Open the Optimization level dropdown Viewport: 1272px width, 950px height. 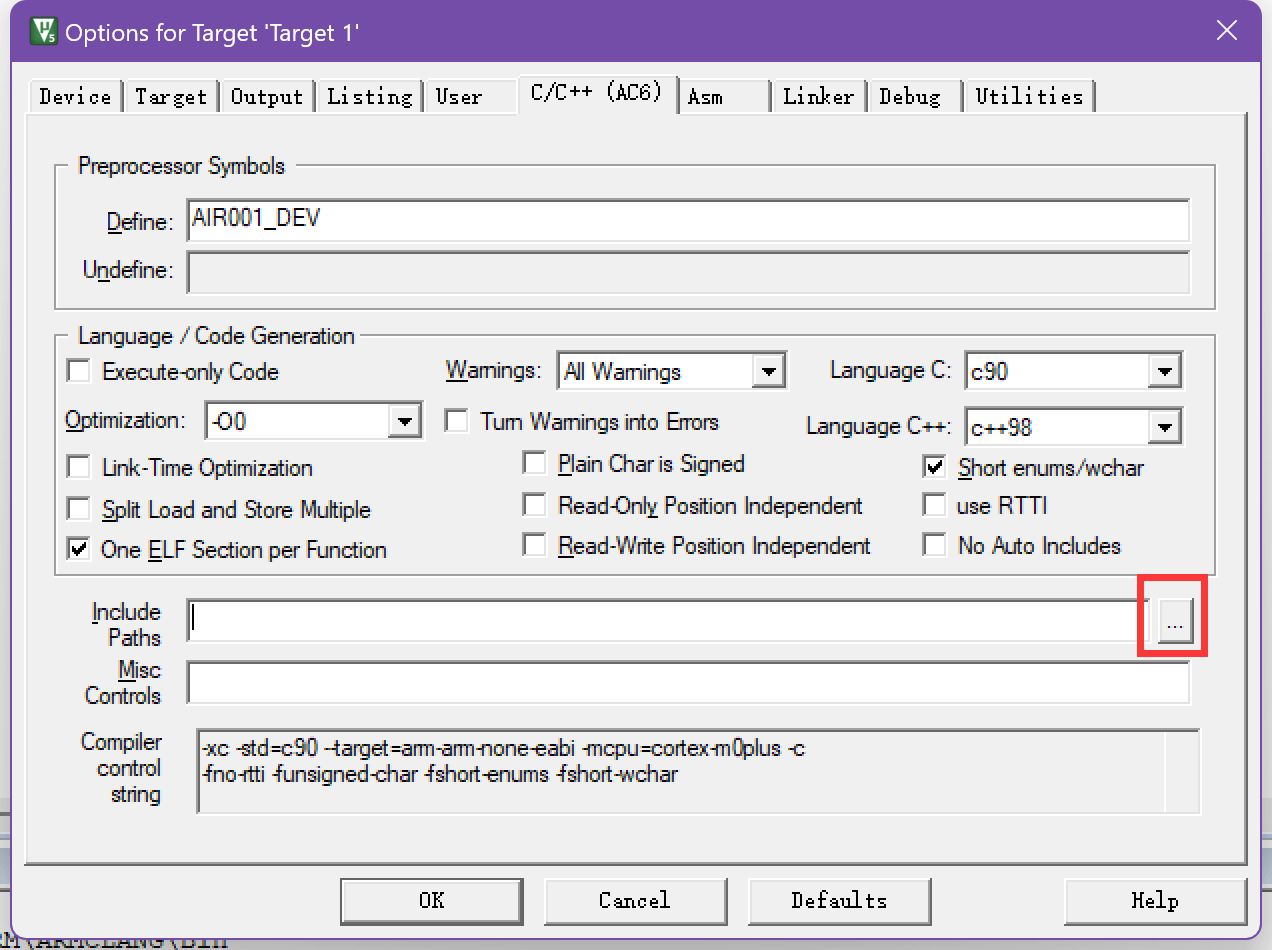point(404,422)
